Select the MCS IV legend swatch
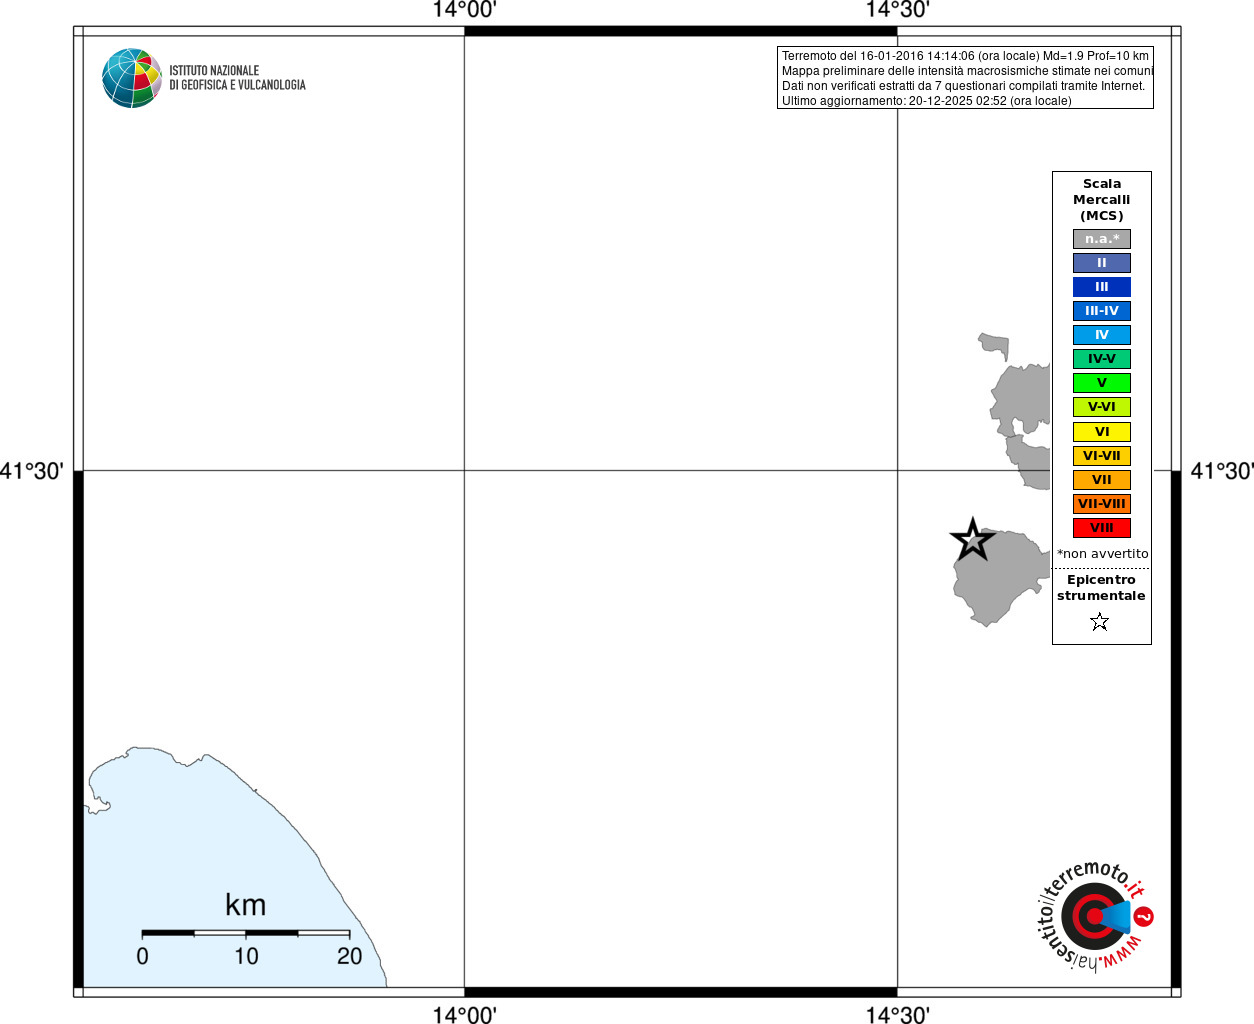1254x1024 pixels. 1102,335
